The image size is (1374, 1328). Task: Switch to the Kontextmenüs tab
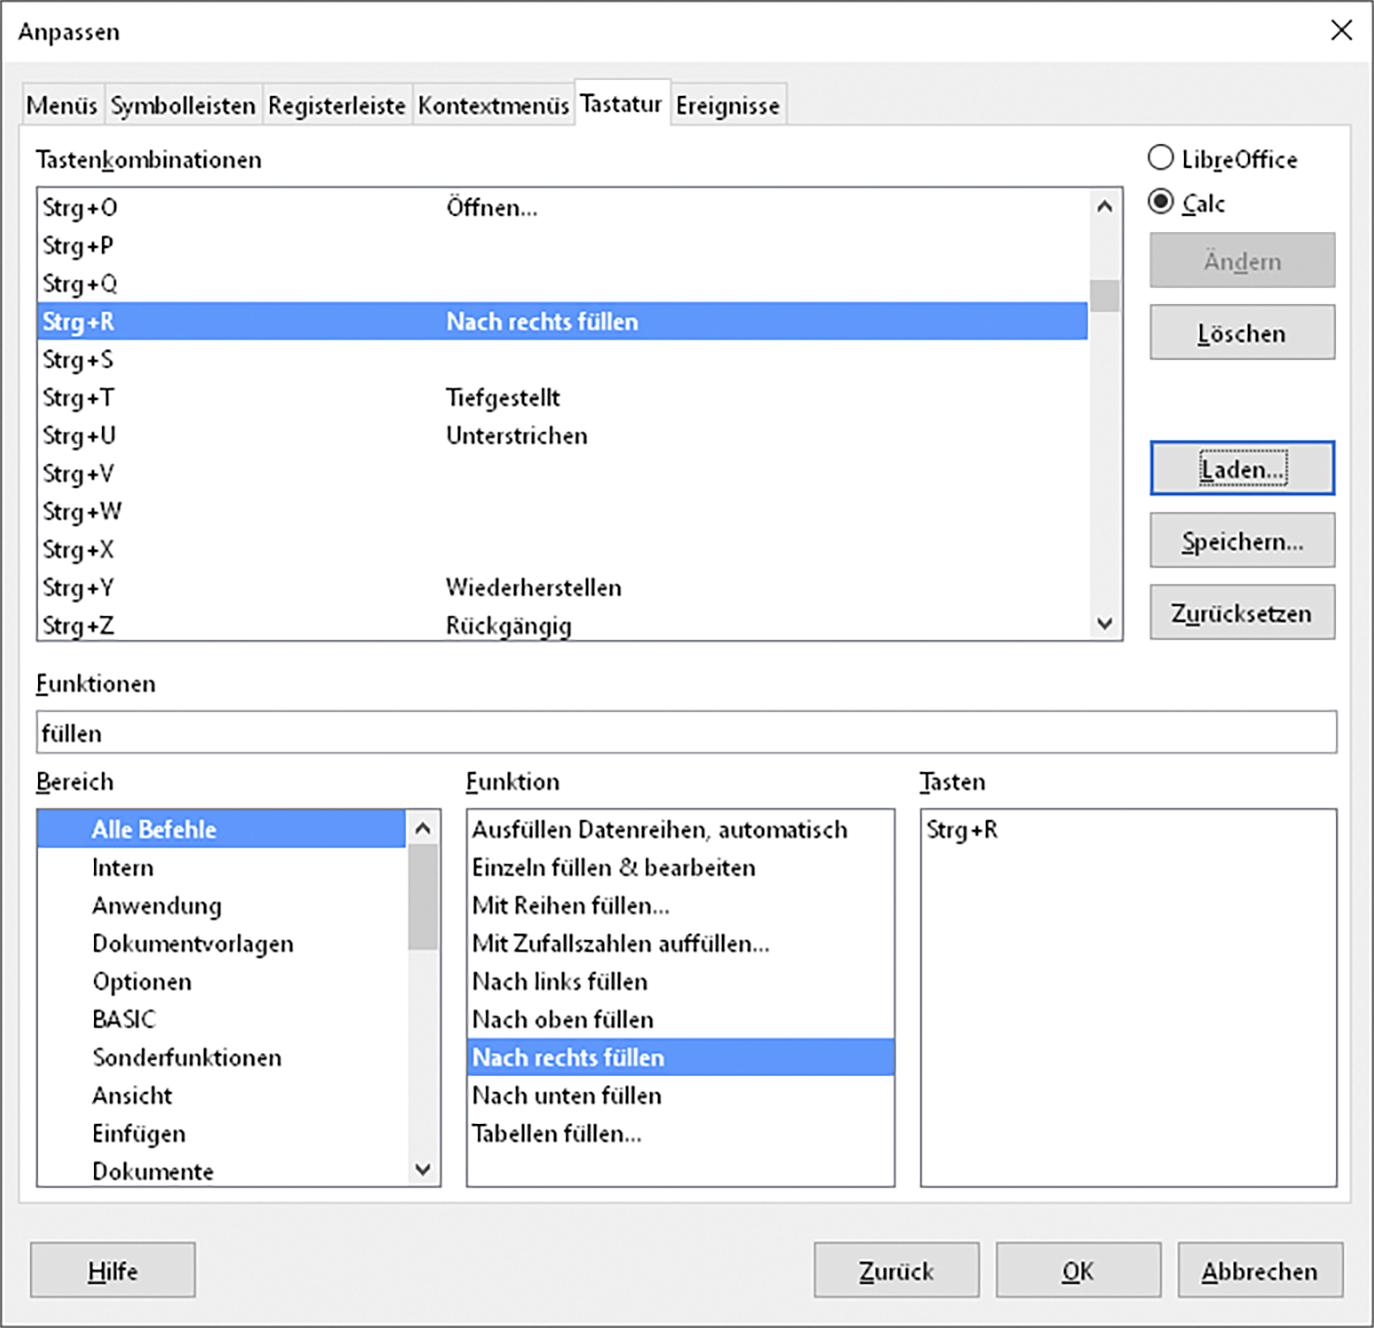coord(493,105)
